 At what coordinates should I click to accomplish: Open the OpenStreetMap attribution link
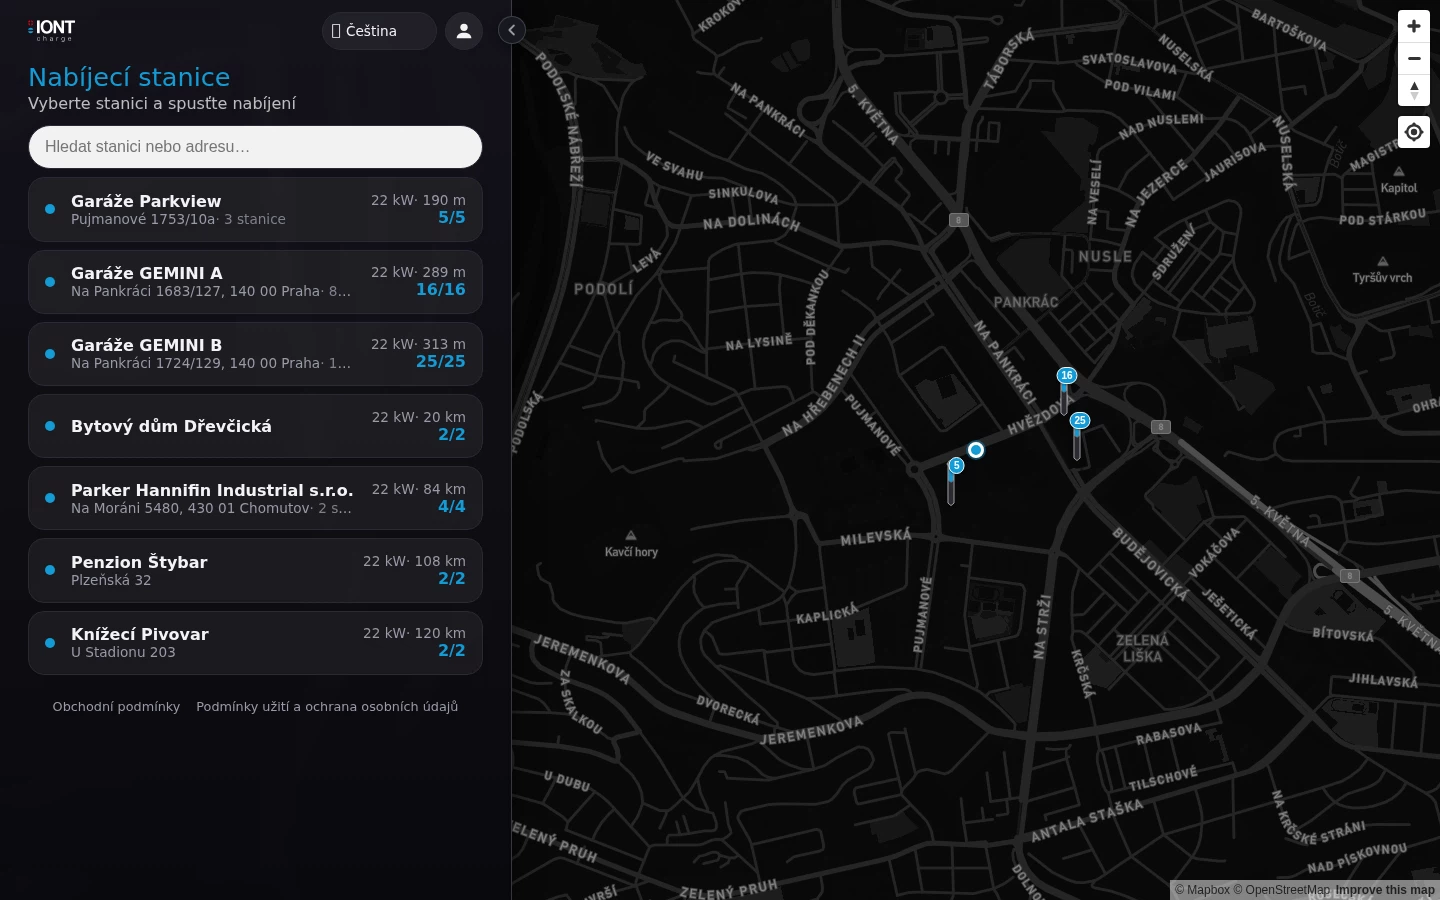[1281, 890]
